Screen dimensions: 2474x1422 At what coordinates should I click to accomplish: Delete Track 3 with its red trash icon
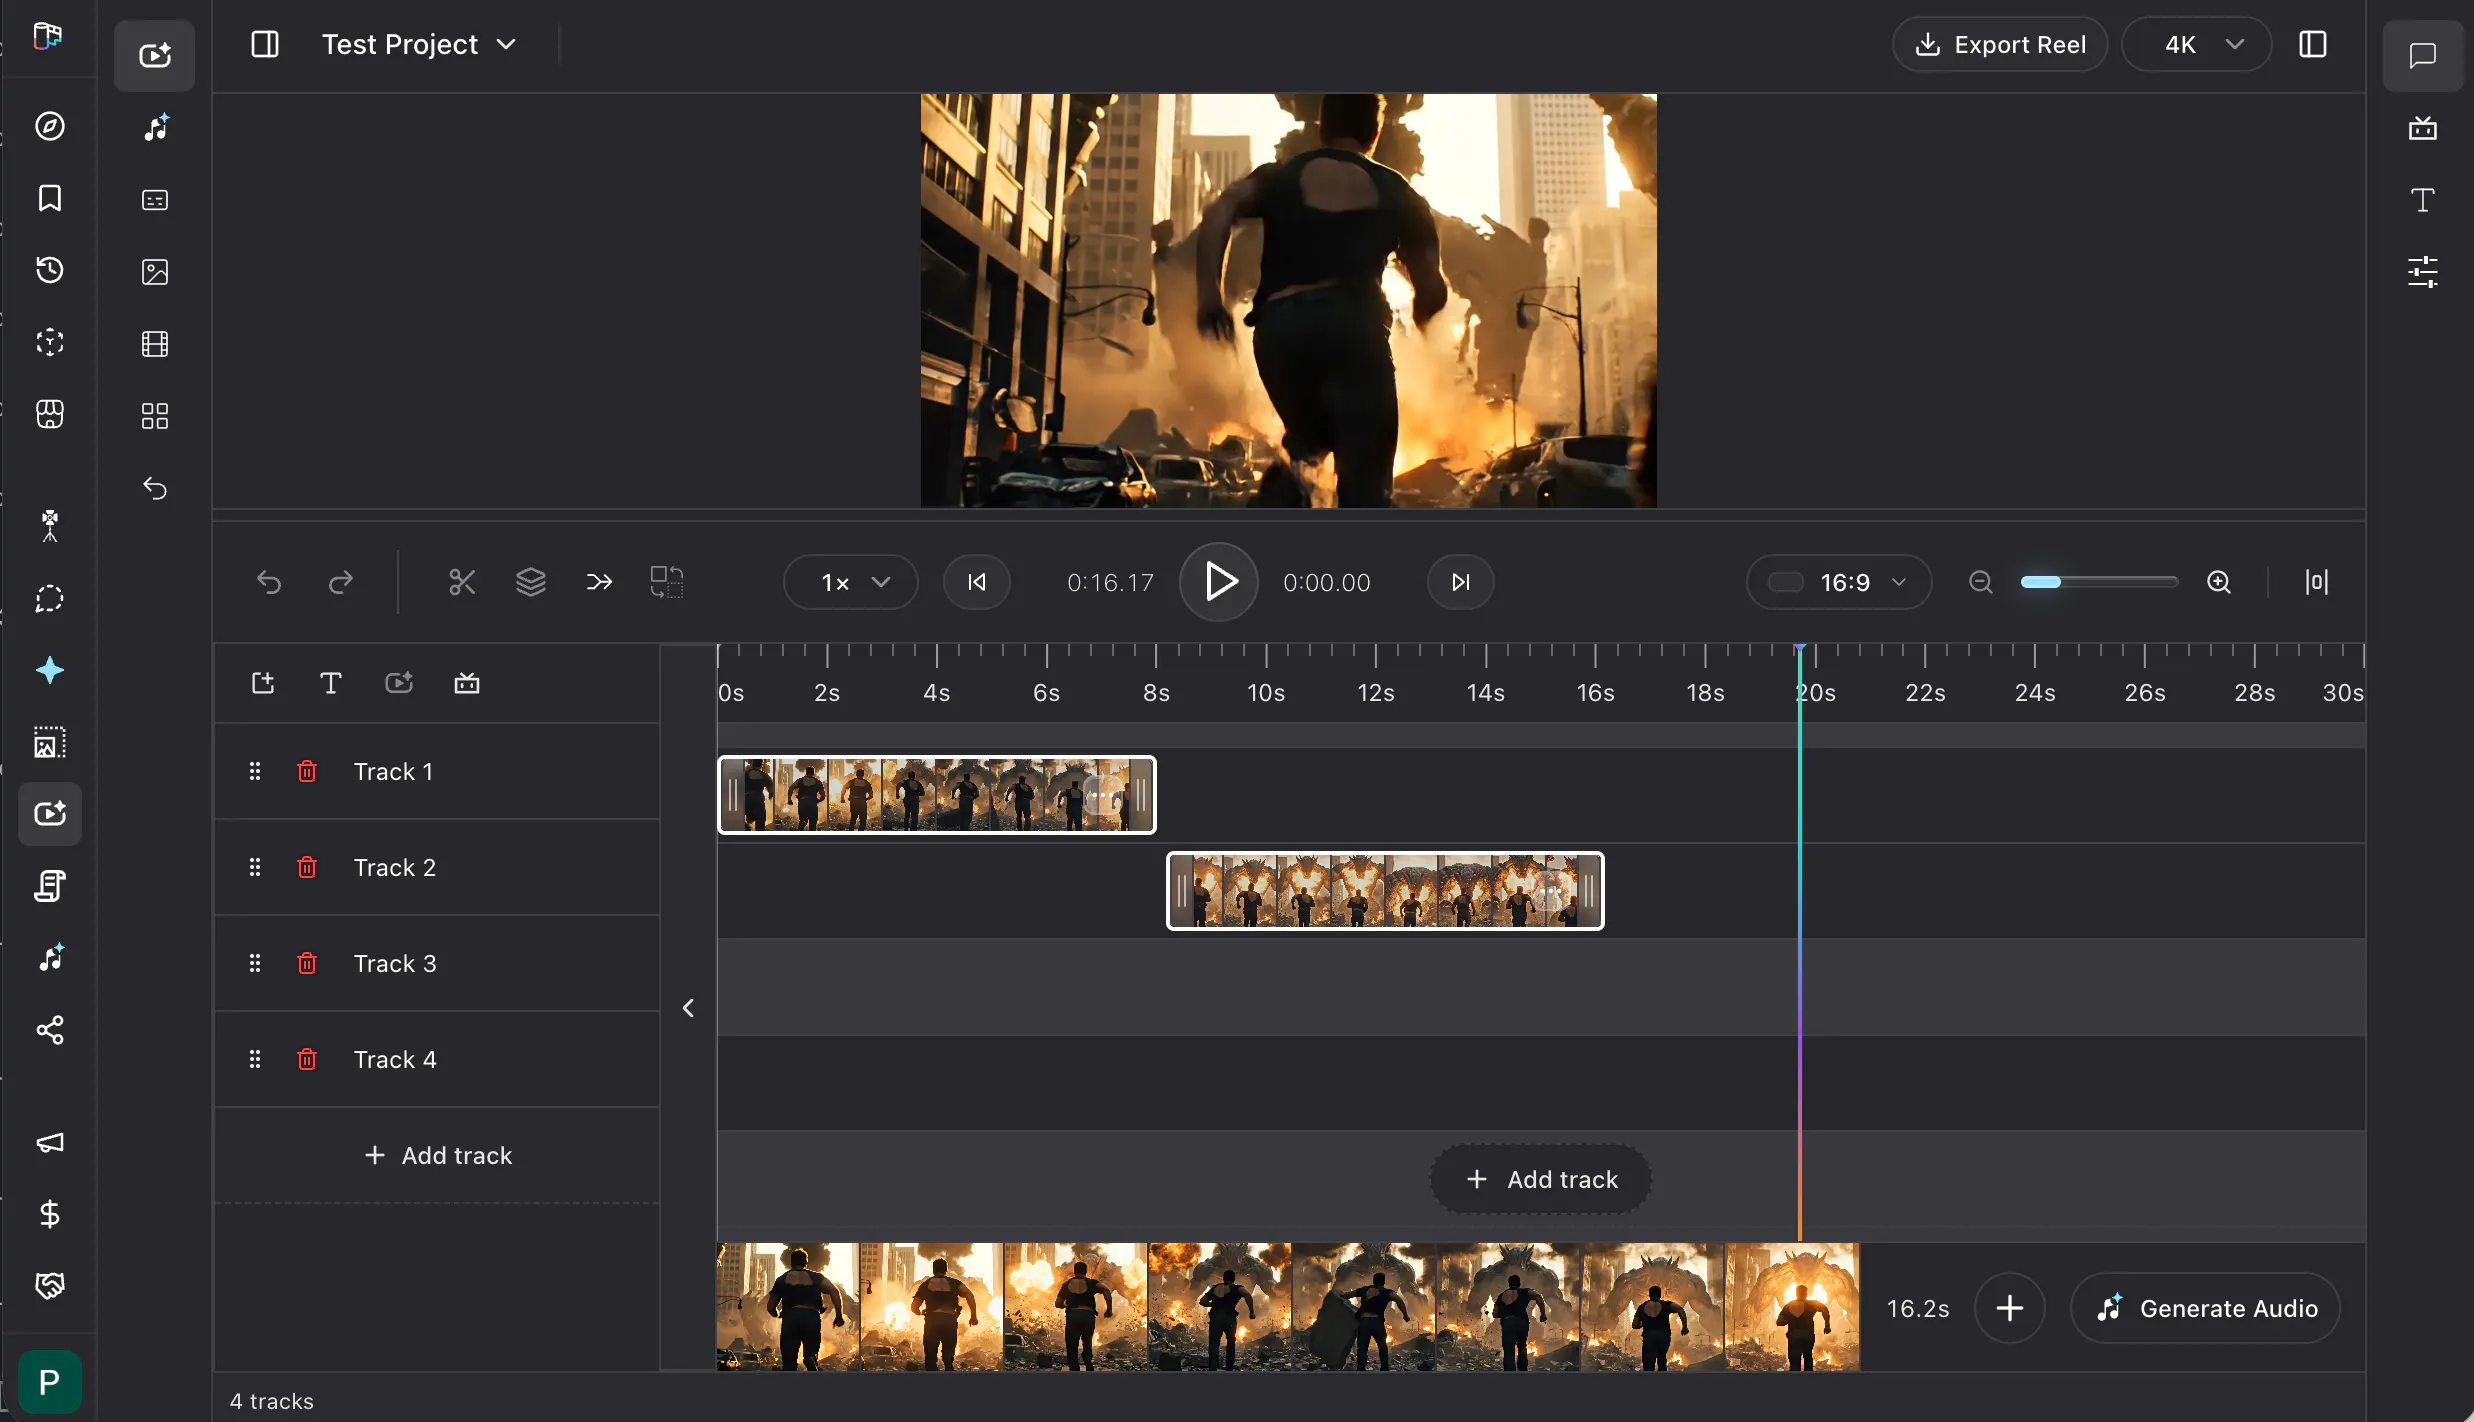click(307, 963)
